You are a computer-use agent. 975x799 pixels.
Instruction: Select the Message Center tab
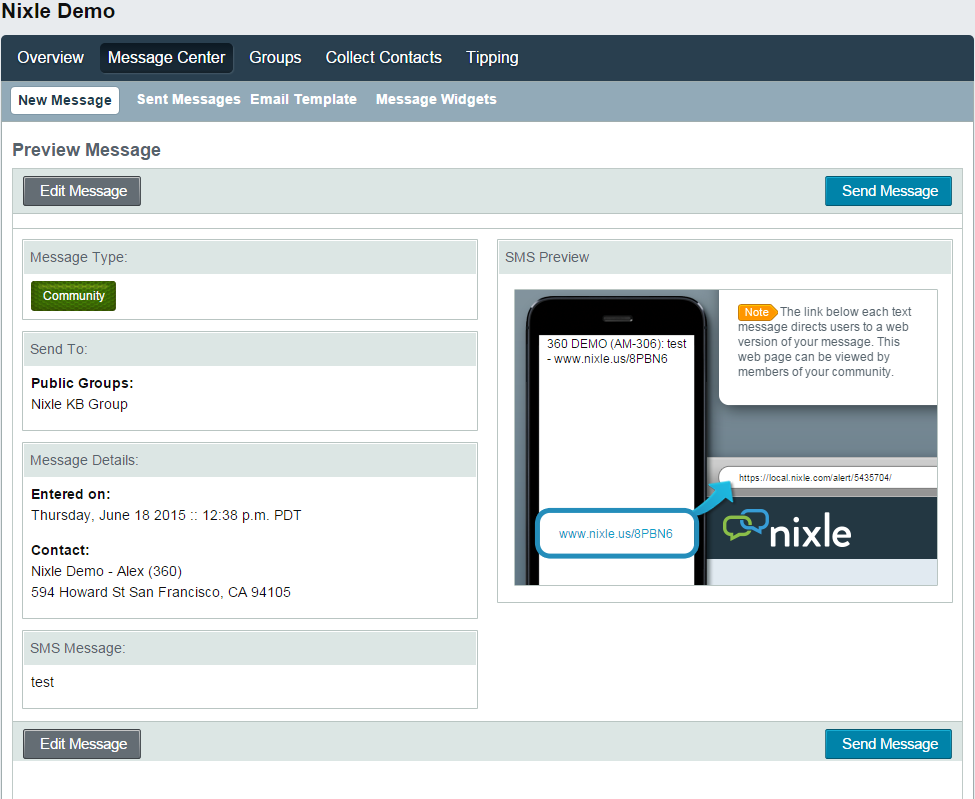[167, 58]
